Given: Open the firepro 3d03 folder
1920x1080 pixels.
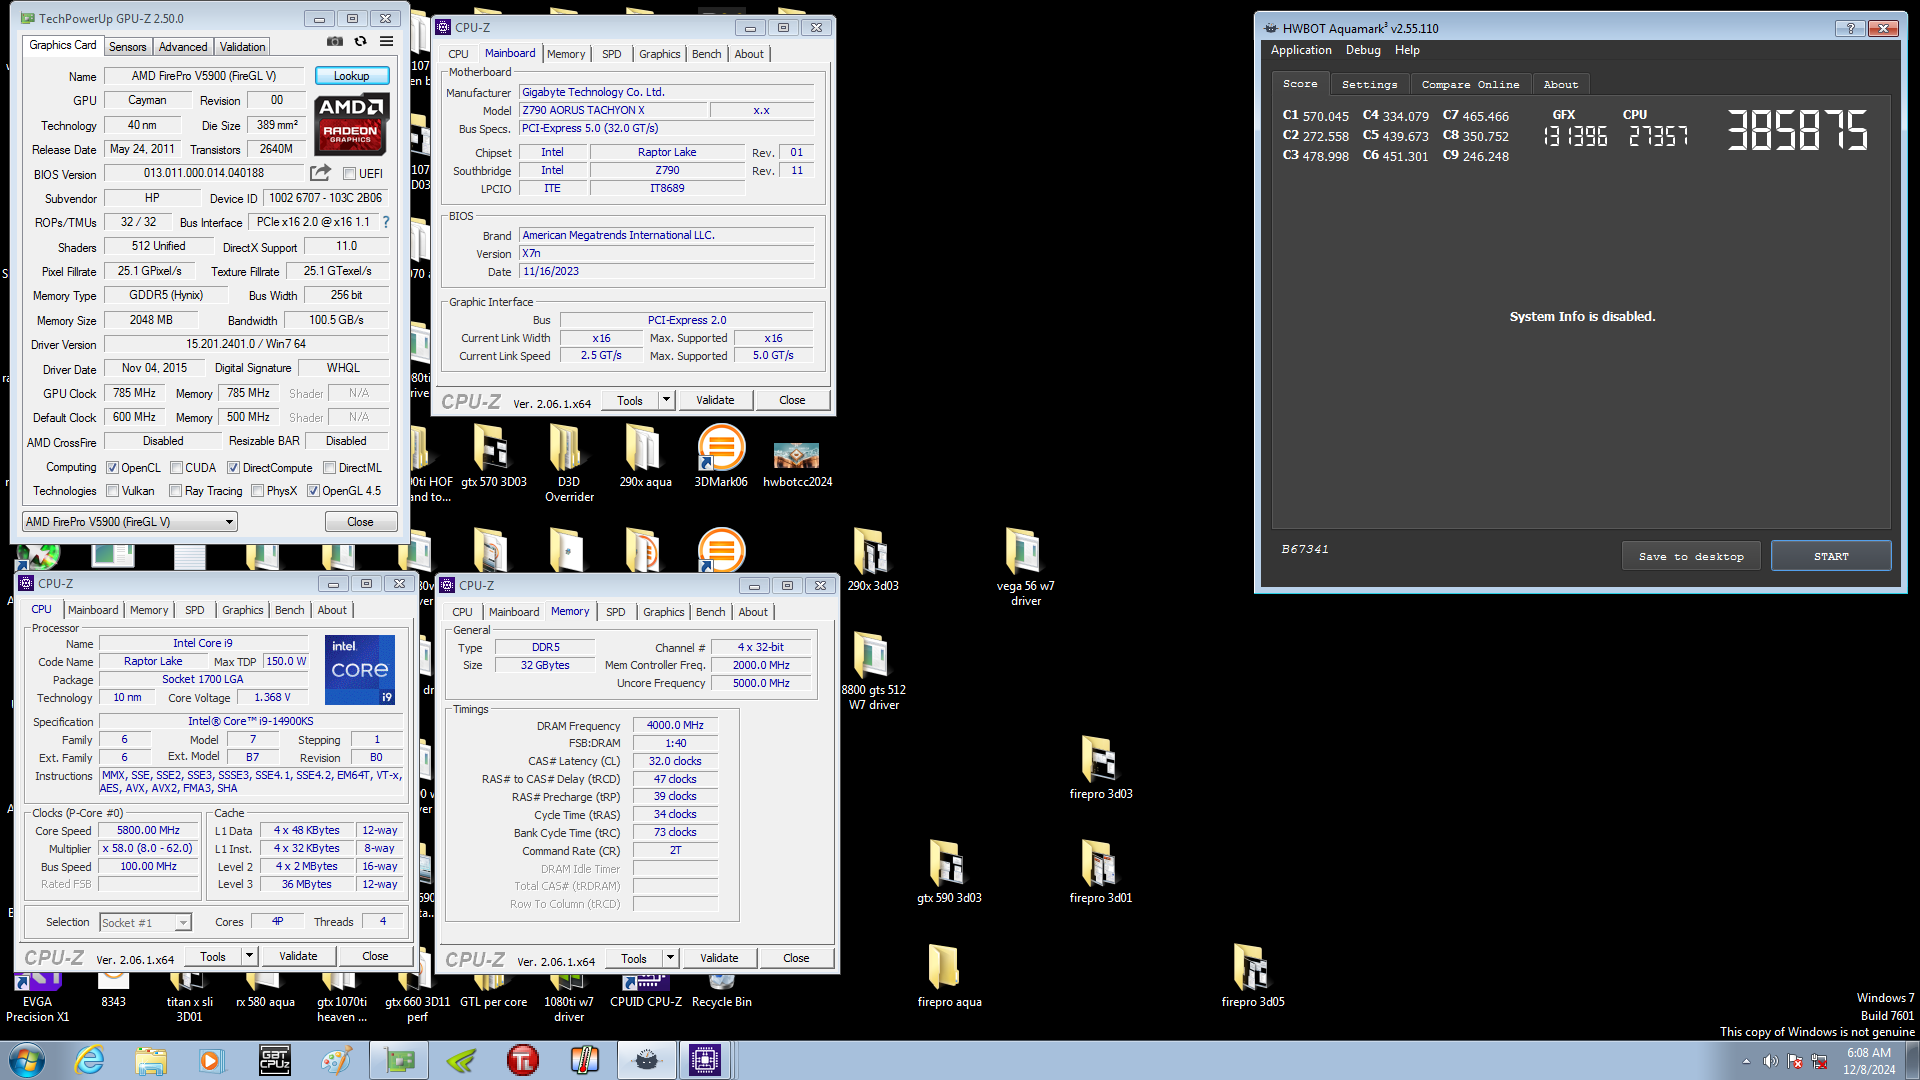Looking at the screenshot, I should (1101, 769).
